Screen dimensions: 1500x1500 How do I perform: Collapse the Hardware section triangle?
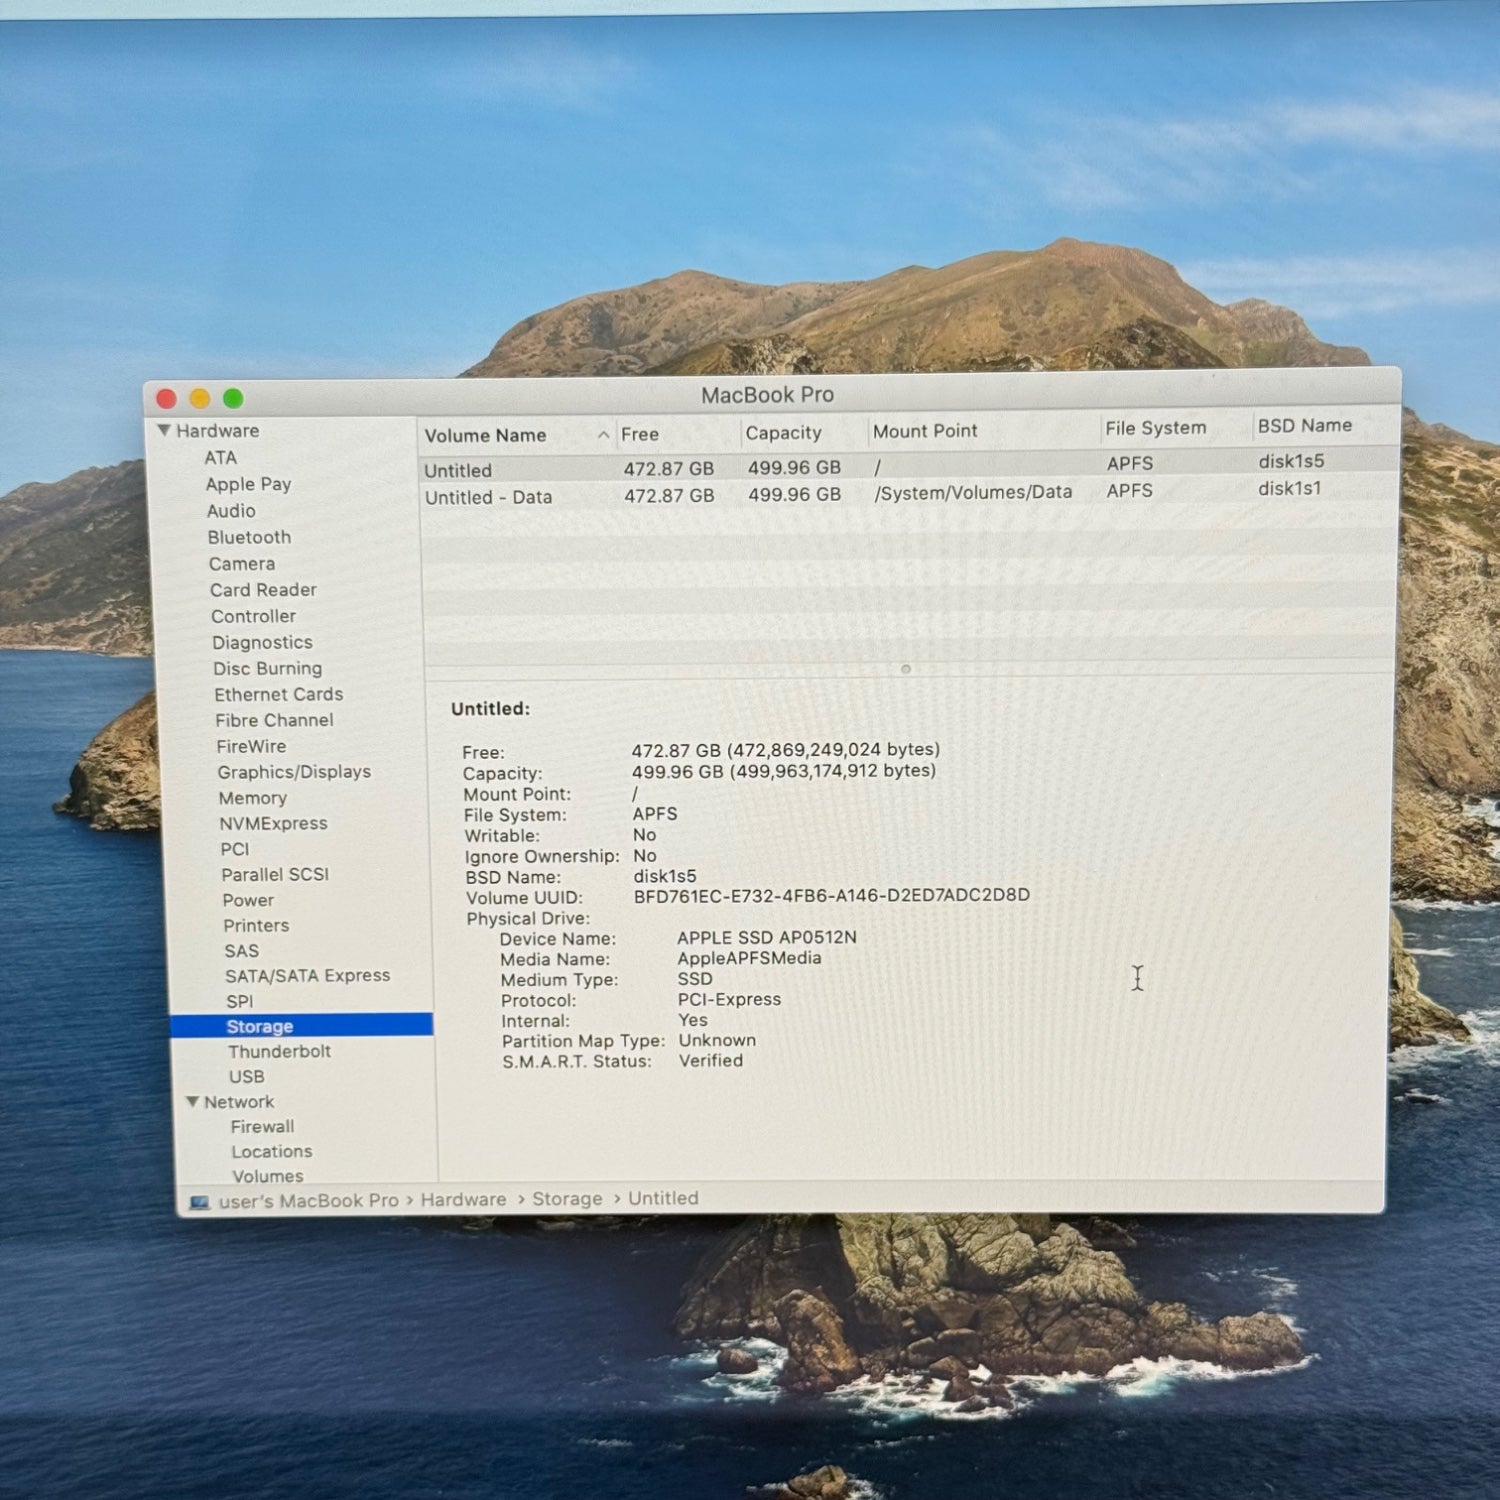(164, 430)
